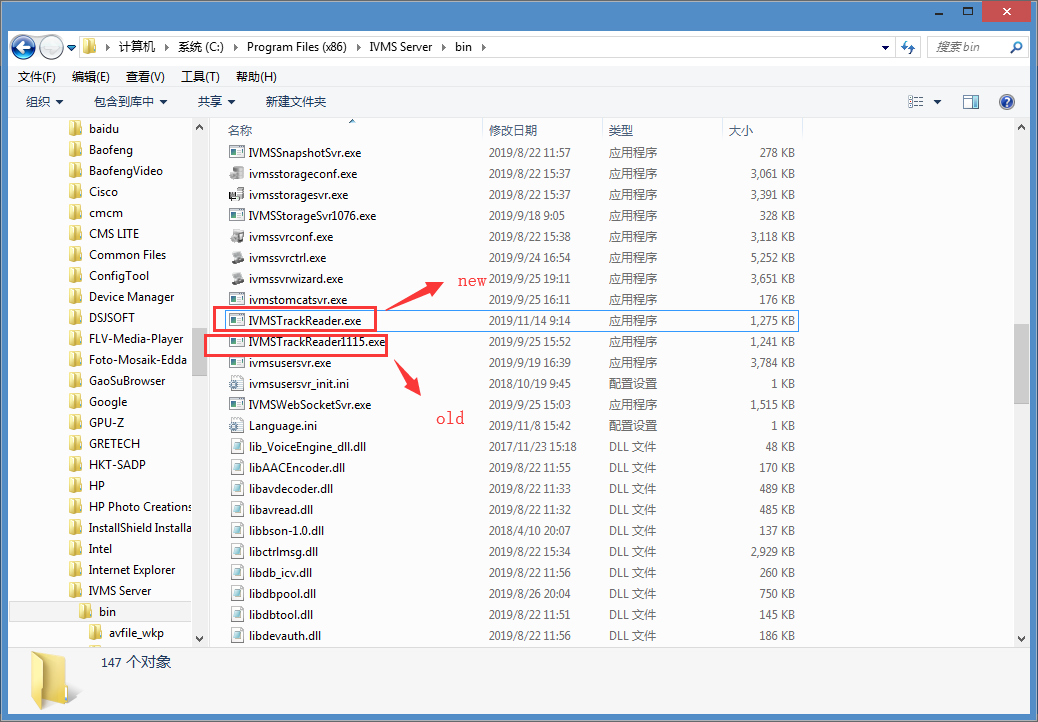The image size is (1038, 722).
Task: Open the 包含到库中 dropdown
Action: (x=130, y=102)
